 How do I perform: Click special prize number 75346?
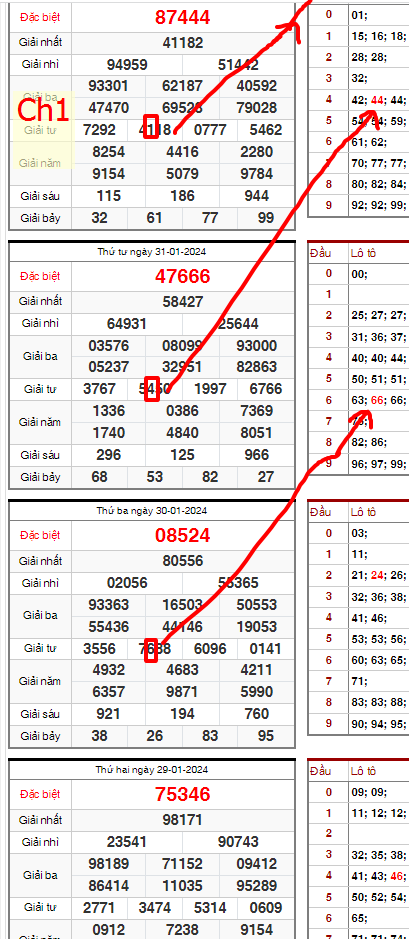pos(183,794)
